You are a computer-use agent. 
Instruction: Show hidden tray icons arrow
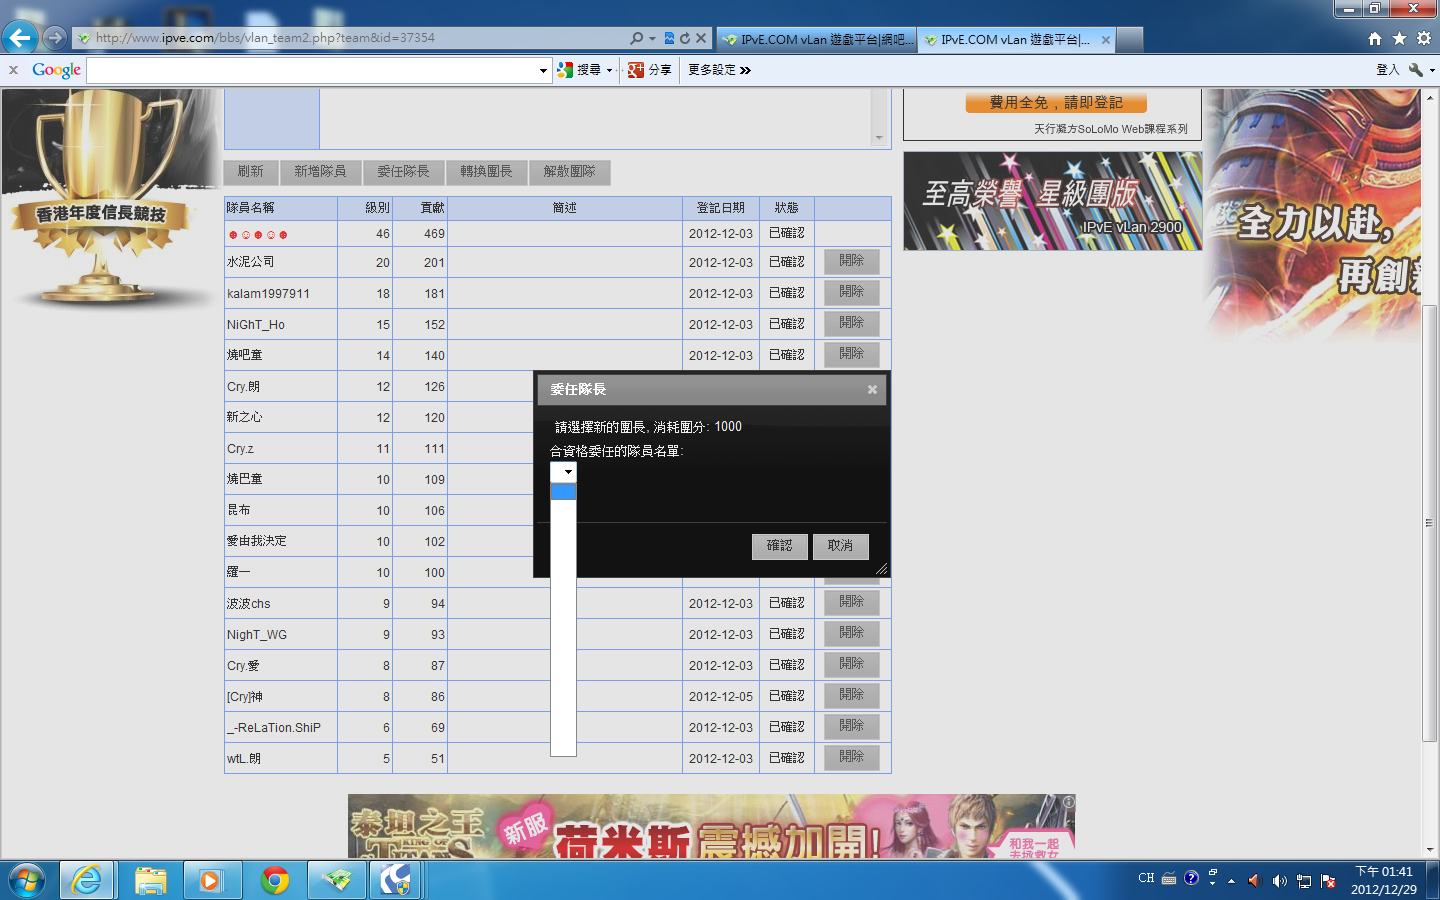pos(1231,881)
